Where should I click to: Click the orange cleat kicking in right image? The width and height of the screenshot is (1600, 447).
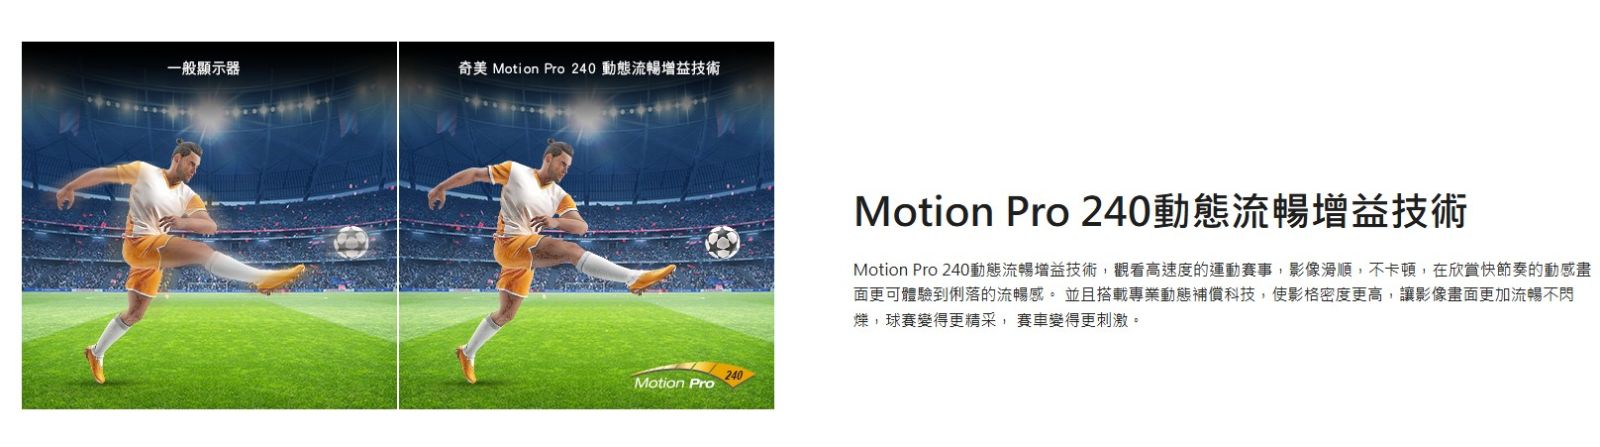tap(652, 277)
